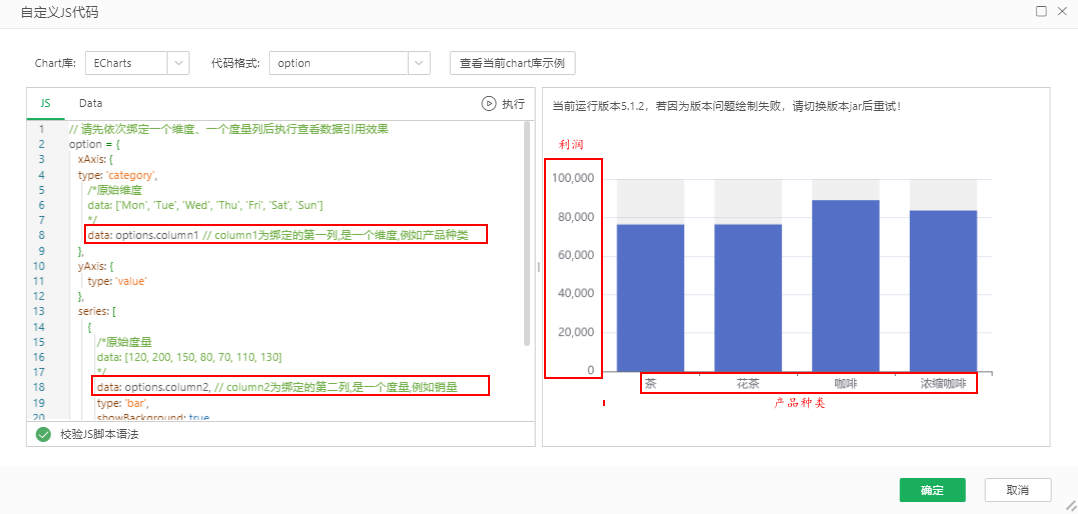Click the code editor vertical scrollbar

527,234
